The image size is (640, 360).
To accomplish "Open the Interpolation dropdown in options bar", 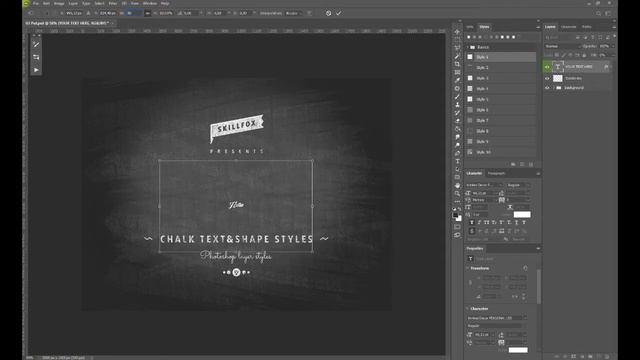I will 293,13.
